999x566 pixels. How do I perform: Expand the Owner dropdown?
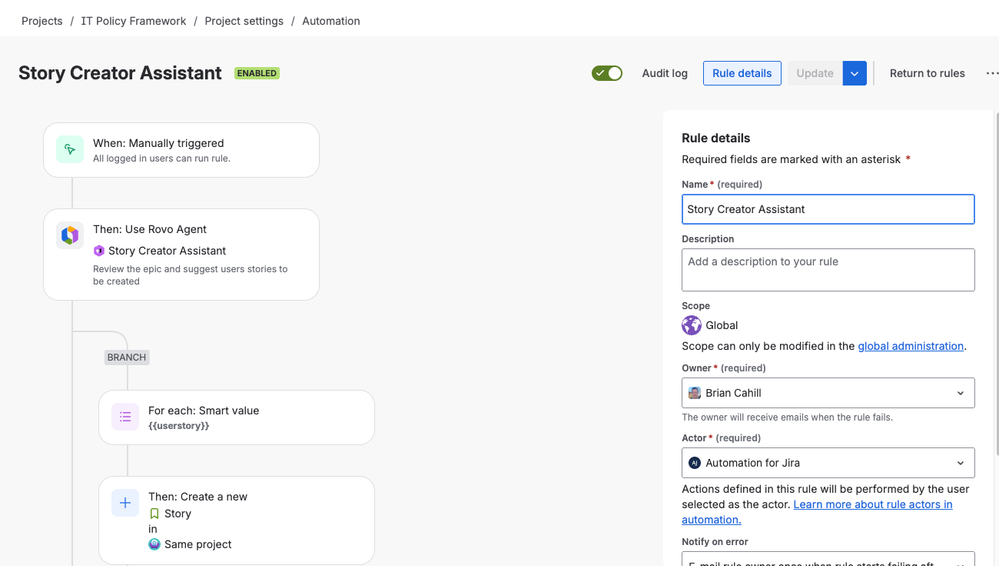[x=960, y=393]
